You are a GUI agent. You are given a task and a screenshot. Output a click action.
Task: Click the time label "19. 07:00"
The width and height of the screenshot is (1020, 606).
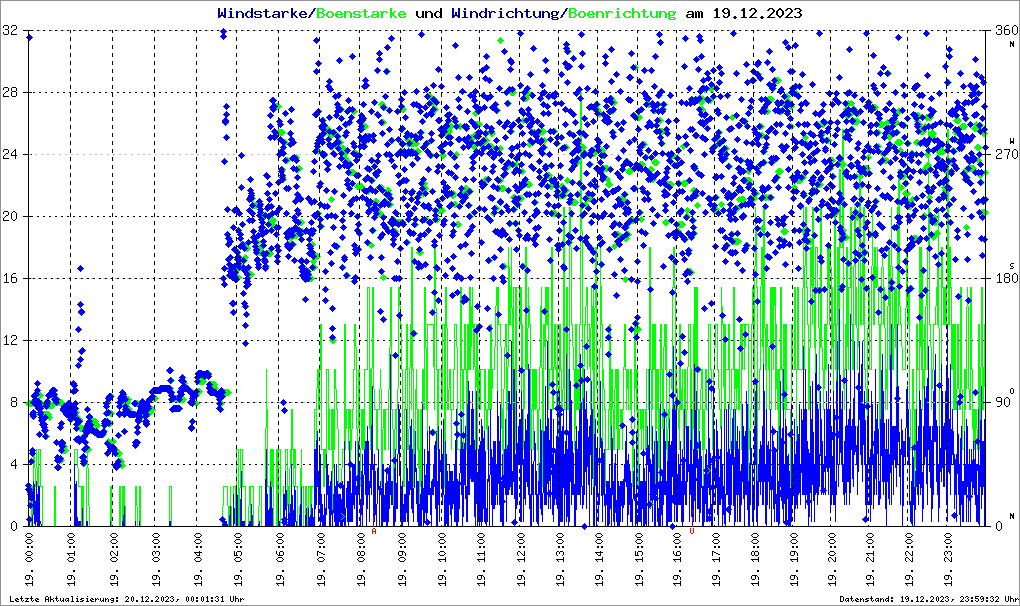pos(320,559)
